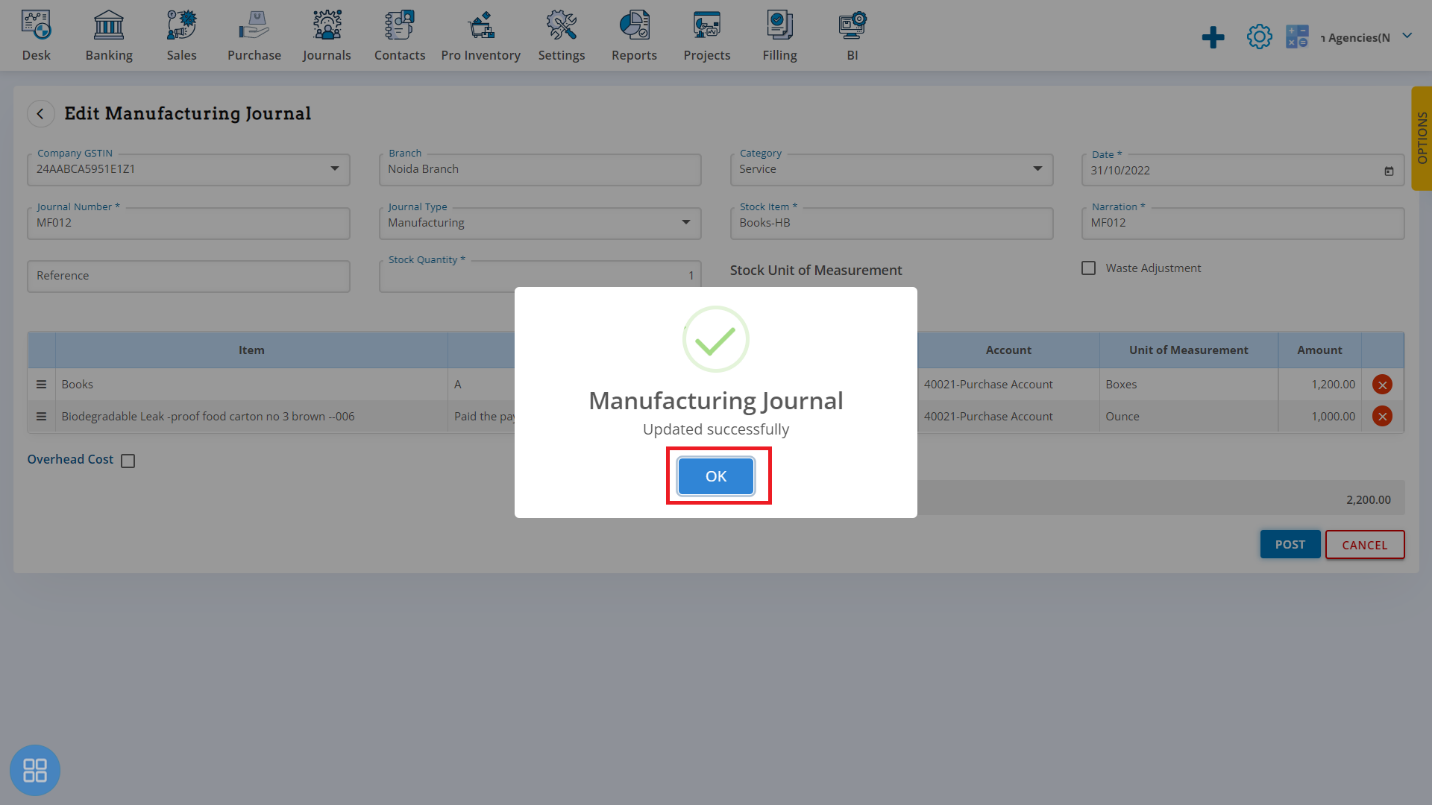Click the 2,200.00 total amount
Image resolution: width=1432 pixels, height=805 pixels.
tap(1367, 500)
